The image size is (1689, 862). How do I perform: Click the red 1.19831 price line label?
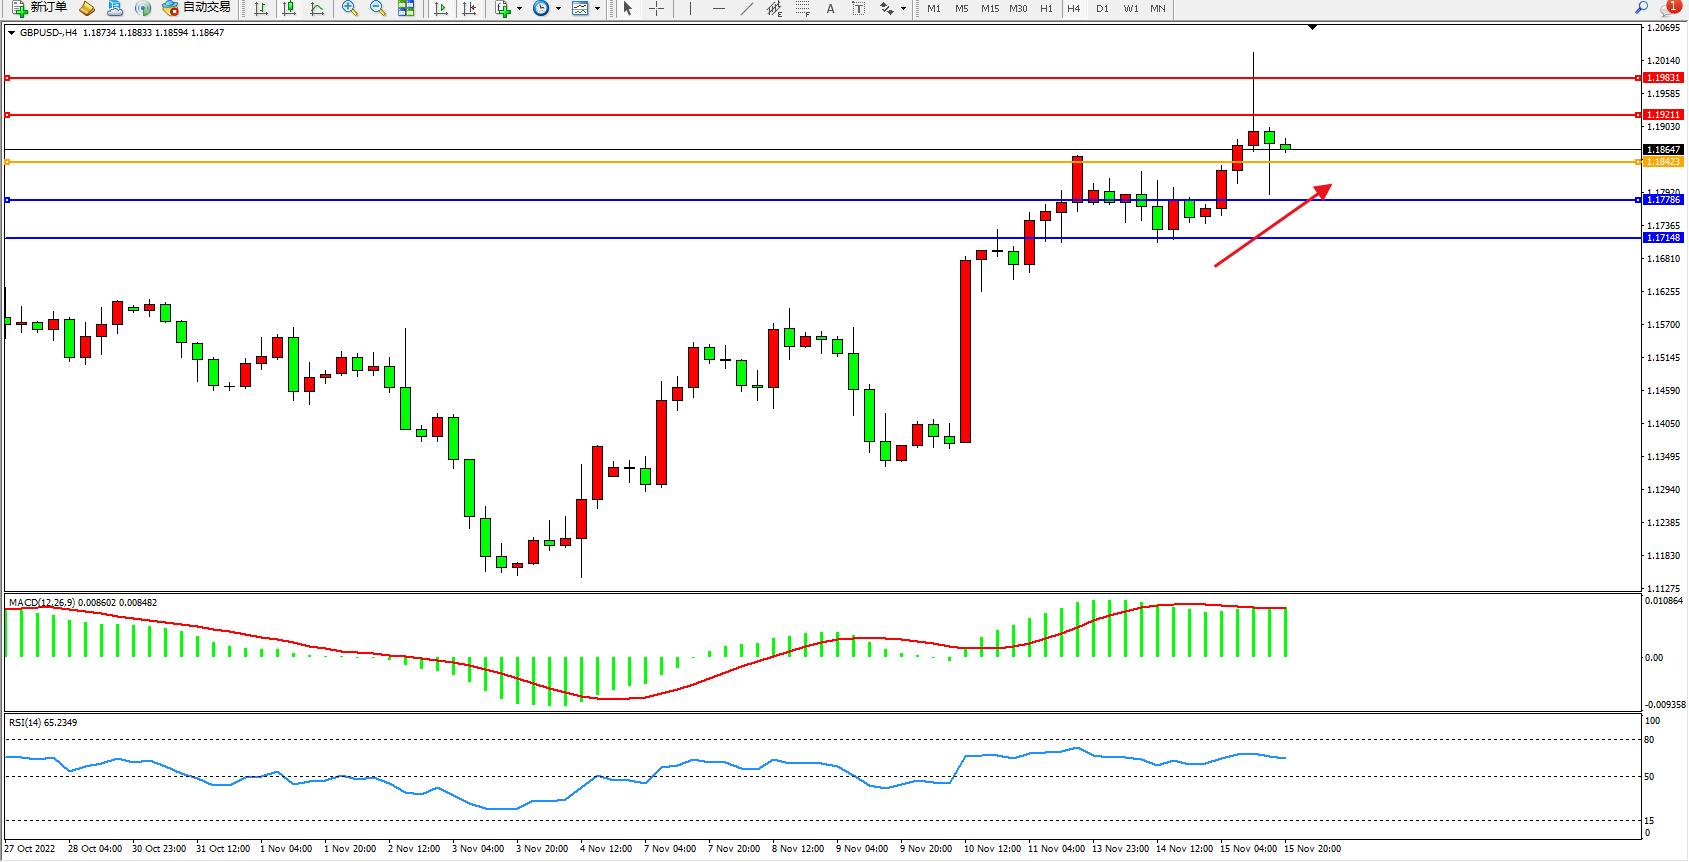click(1663, 78)
